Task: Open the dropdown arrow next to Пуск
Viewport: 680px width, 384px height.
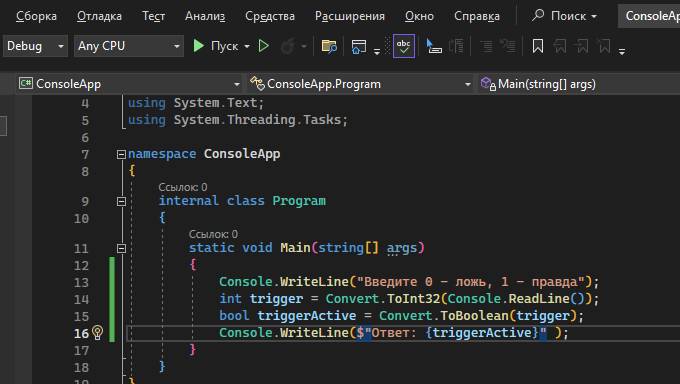Action: pyautogui.click(x=247, y=46)
